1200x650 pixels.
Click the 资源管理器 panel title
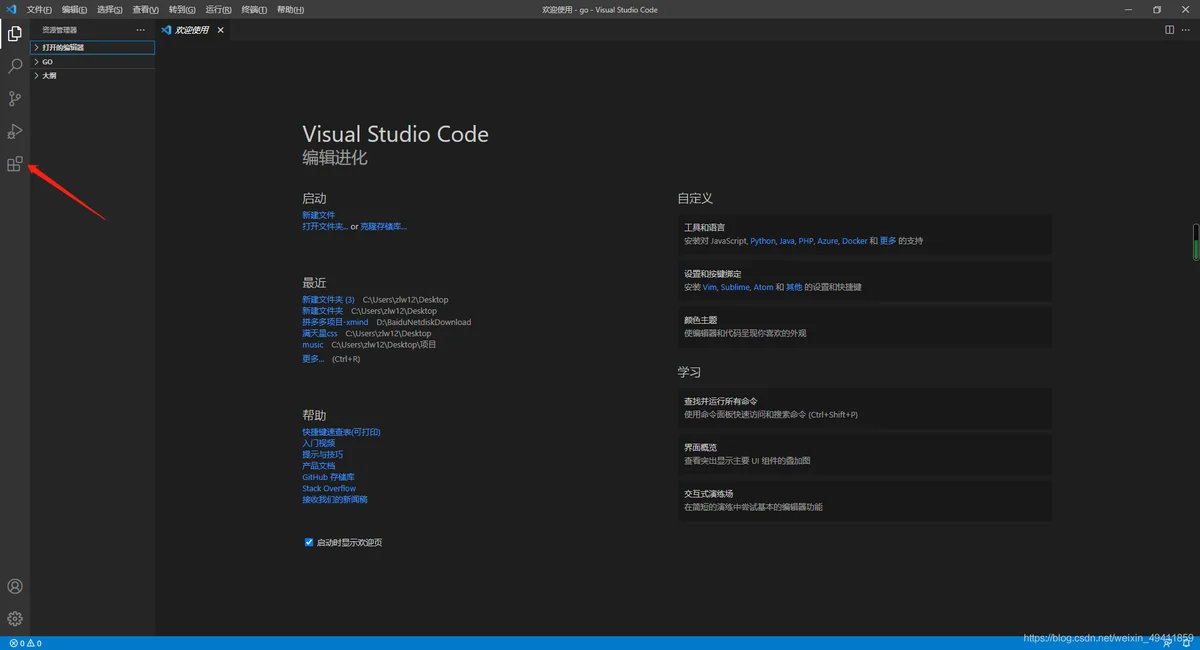pos(59,30)
